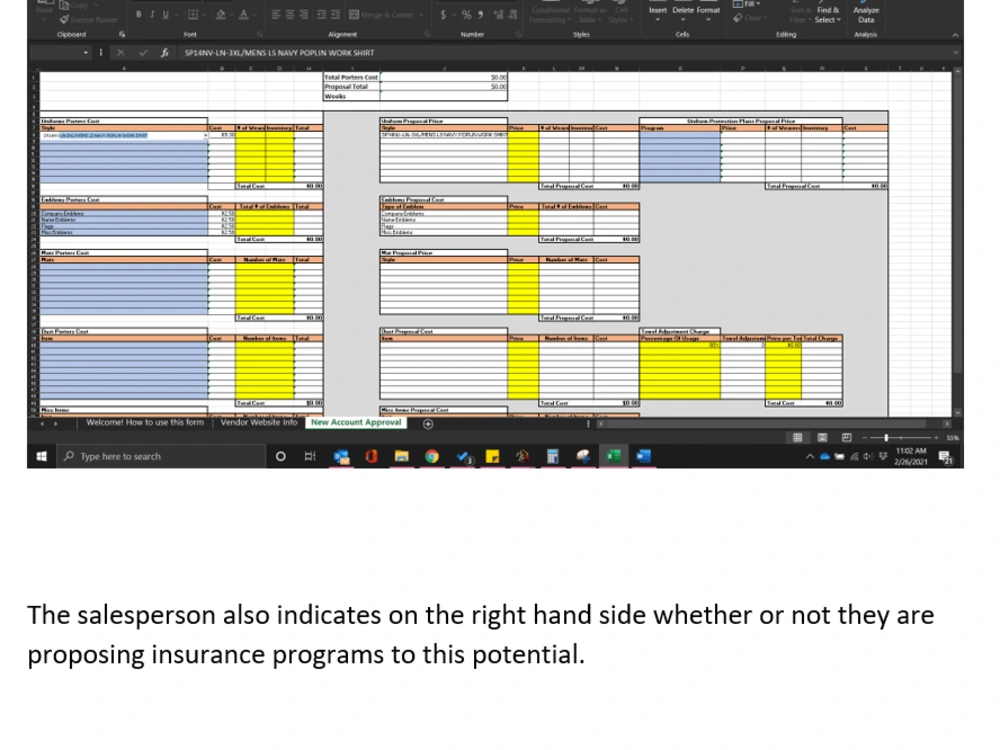The height and width of the screenshot is (750, 1000).
Task: Open Conditional Formatting dropdown
Action: (550, 14)
